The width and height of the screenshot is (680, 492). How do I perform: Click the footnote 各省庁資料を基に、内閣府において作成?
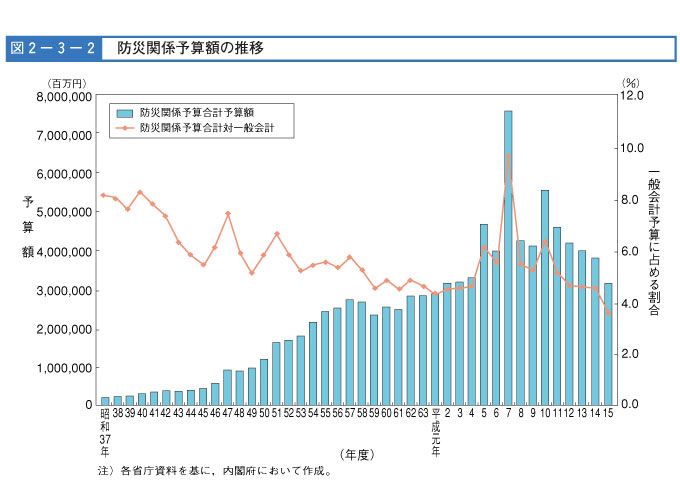(226, 471)
